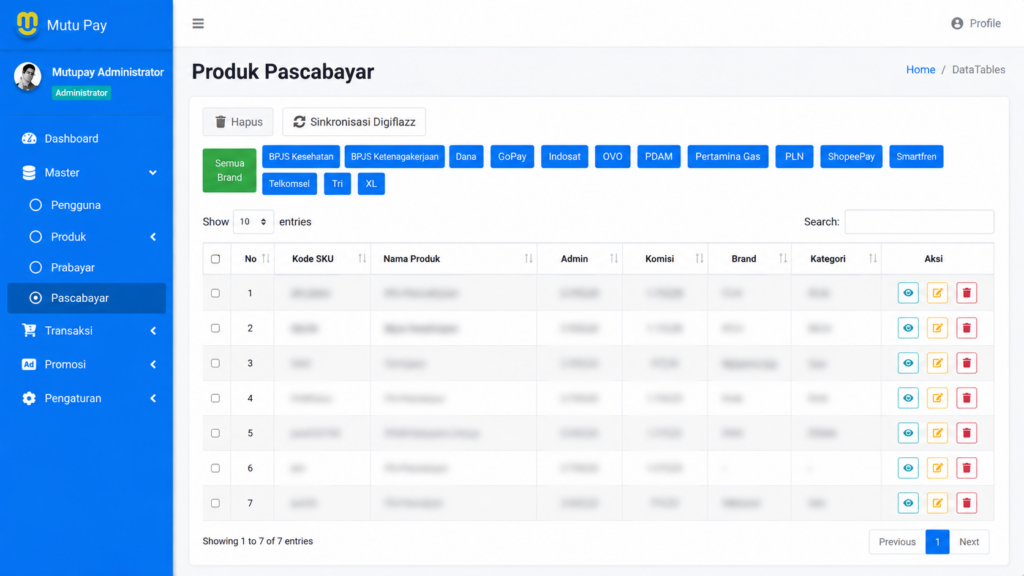Delete product in row 1
The image size is (1024, 576).
[967, 293]
